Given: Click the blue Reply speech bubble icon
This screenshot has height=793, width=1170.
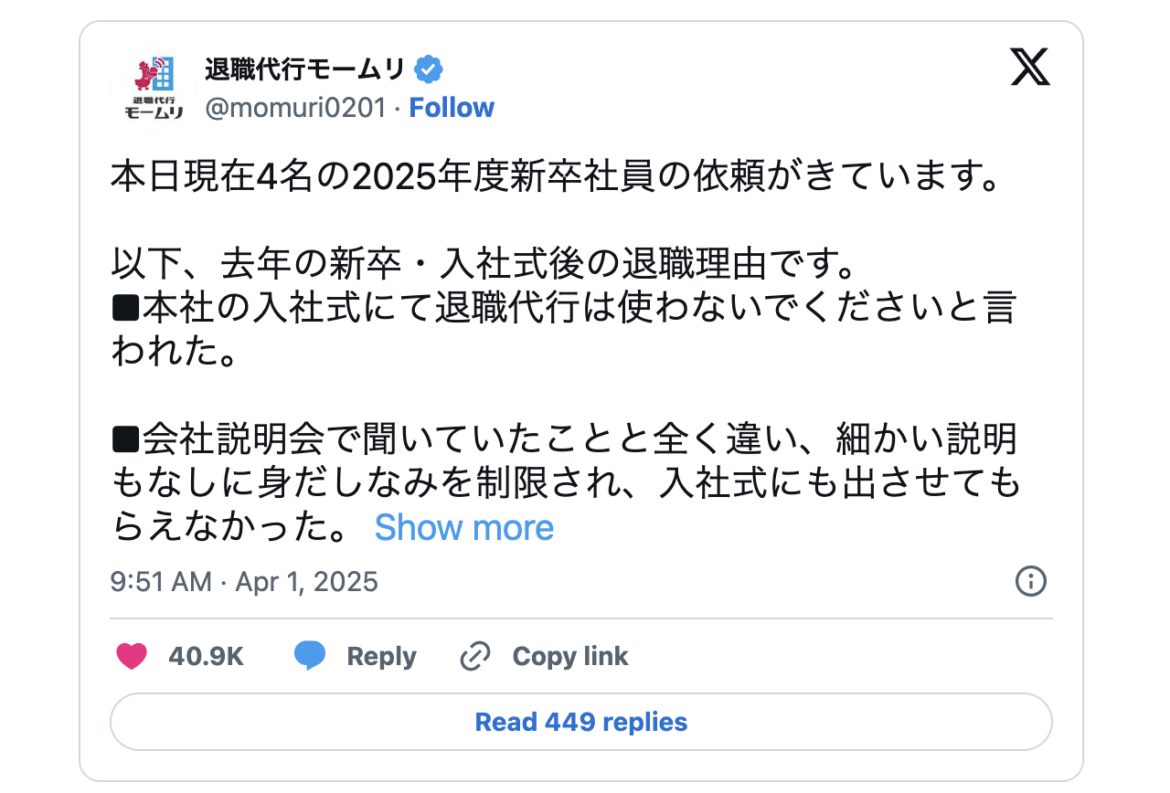Looking at the screenshot, I should pyautogui.click(x=310, y=656).
